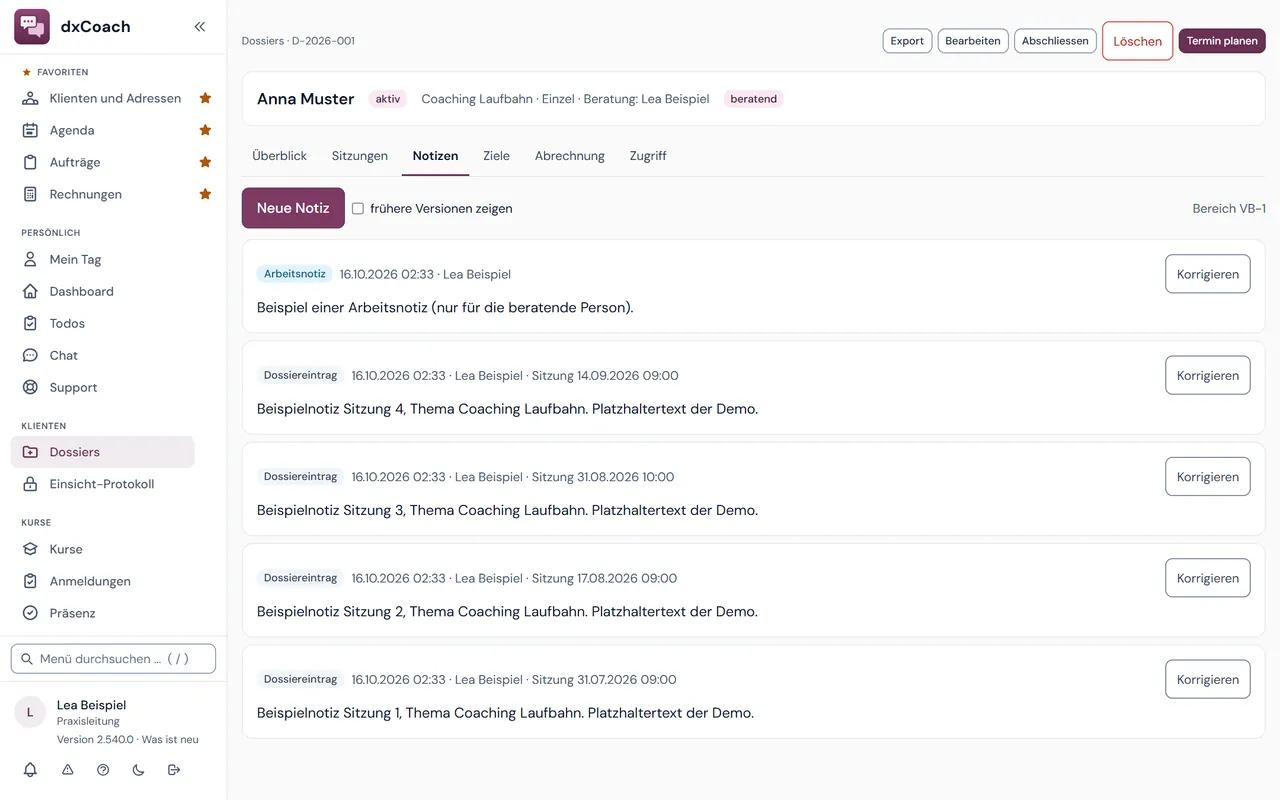The height and width of the screenshot is (800, 1280).
Task: Korrigieren the Sitzung 1 note
Action: [1207, 679]
